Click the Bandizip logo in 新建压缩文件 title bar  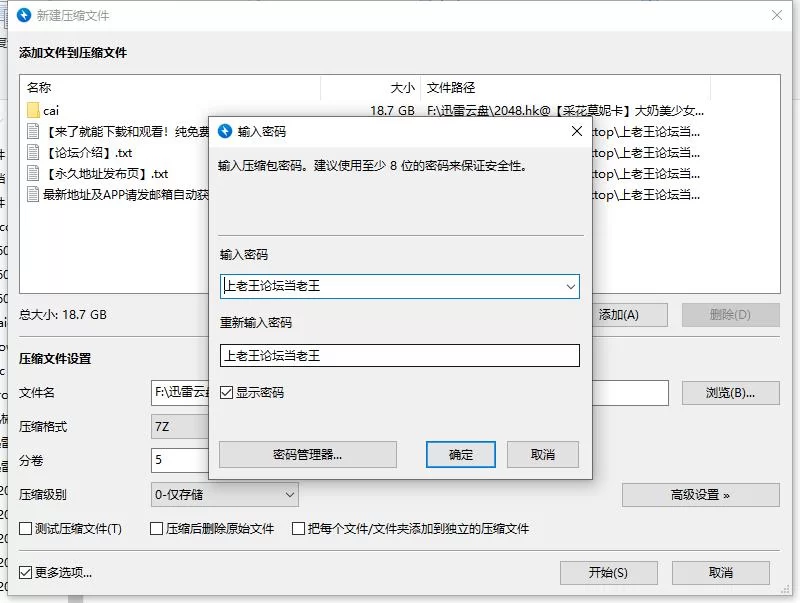coord(24,15)
